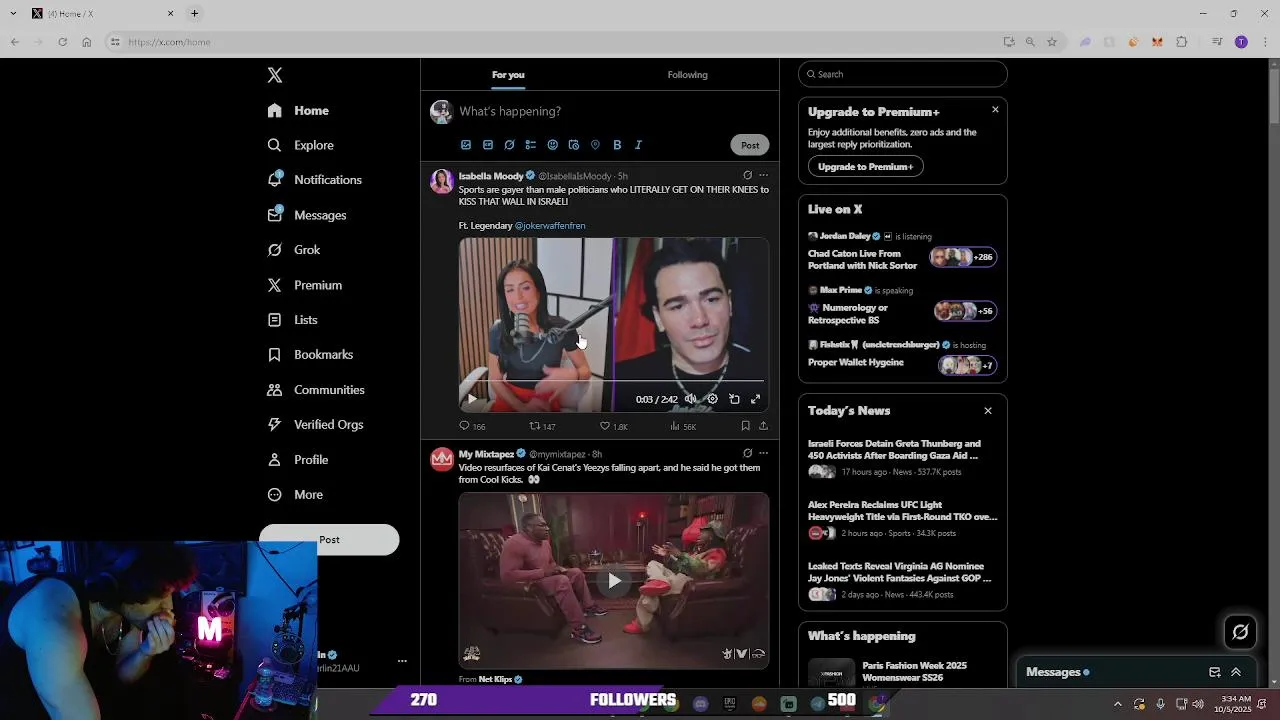1280x720 pixels.
Task: Select the For you tab
Action: (508, 75)
